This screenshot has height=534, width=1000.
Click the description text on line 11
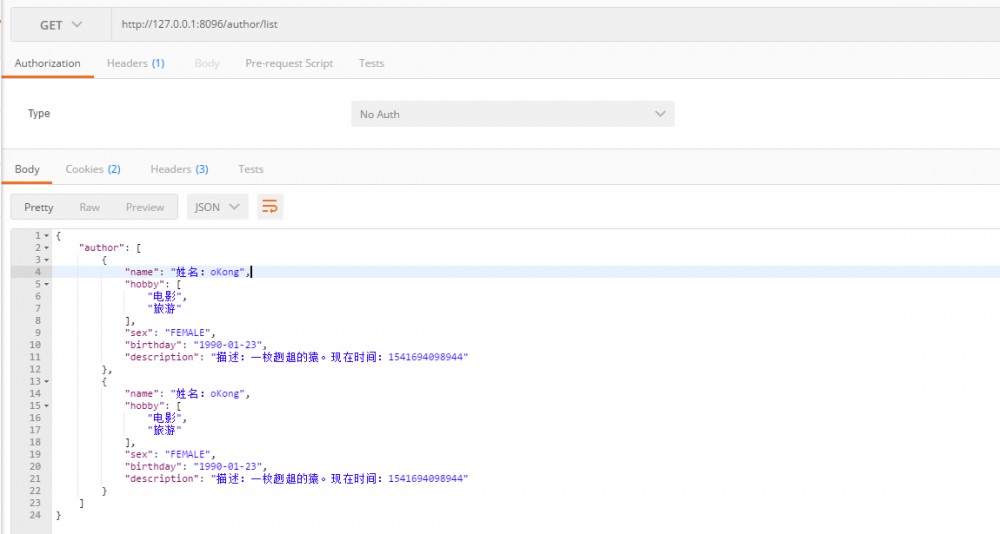coord(339,357)
